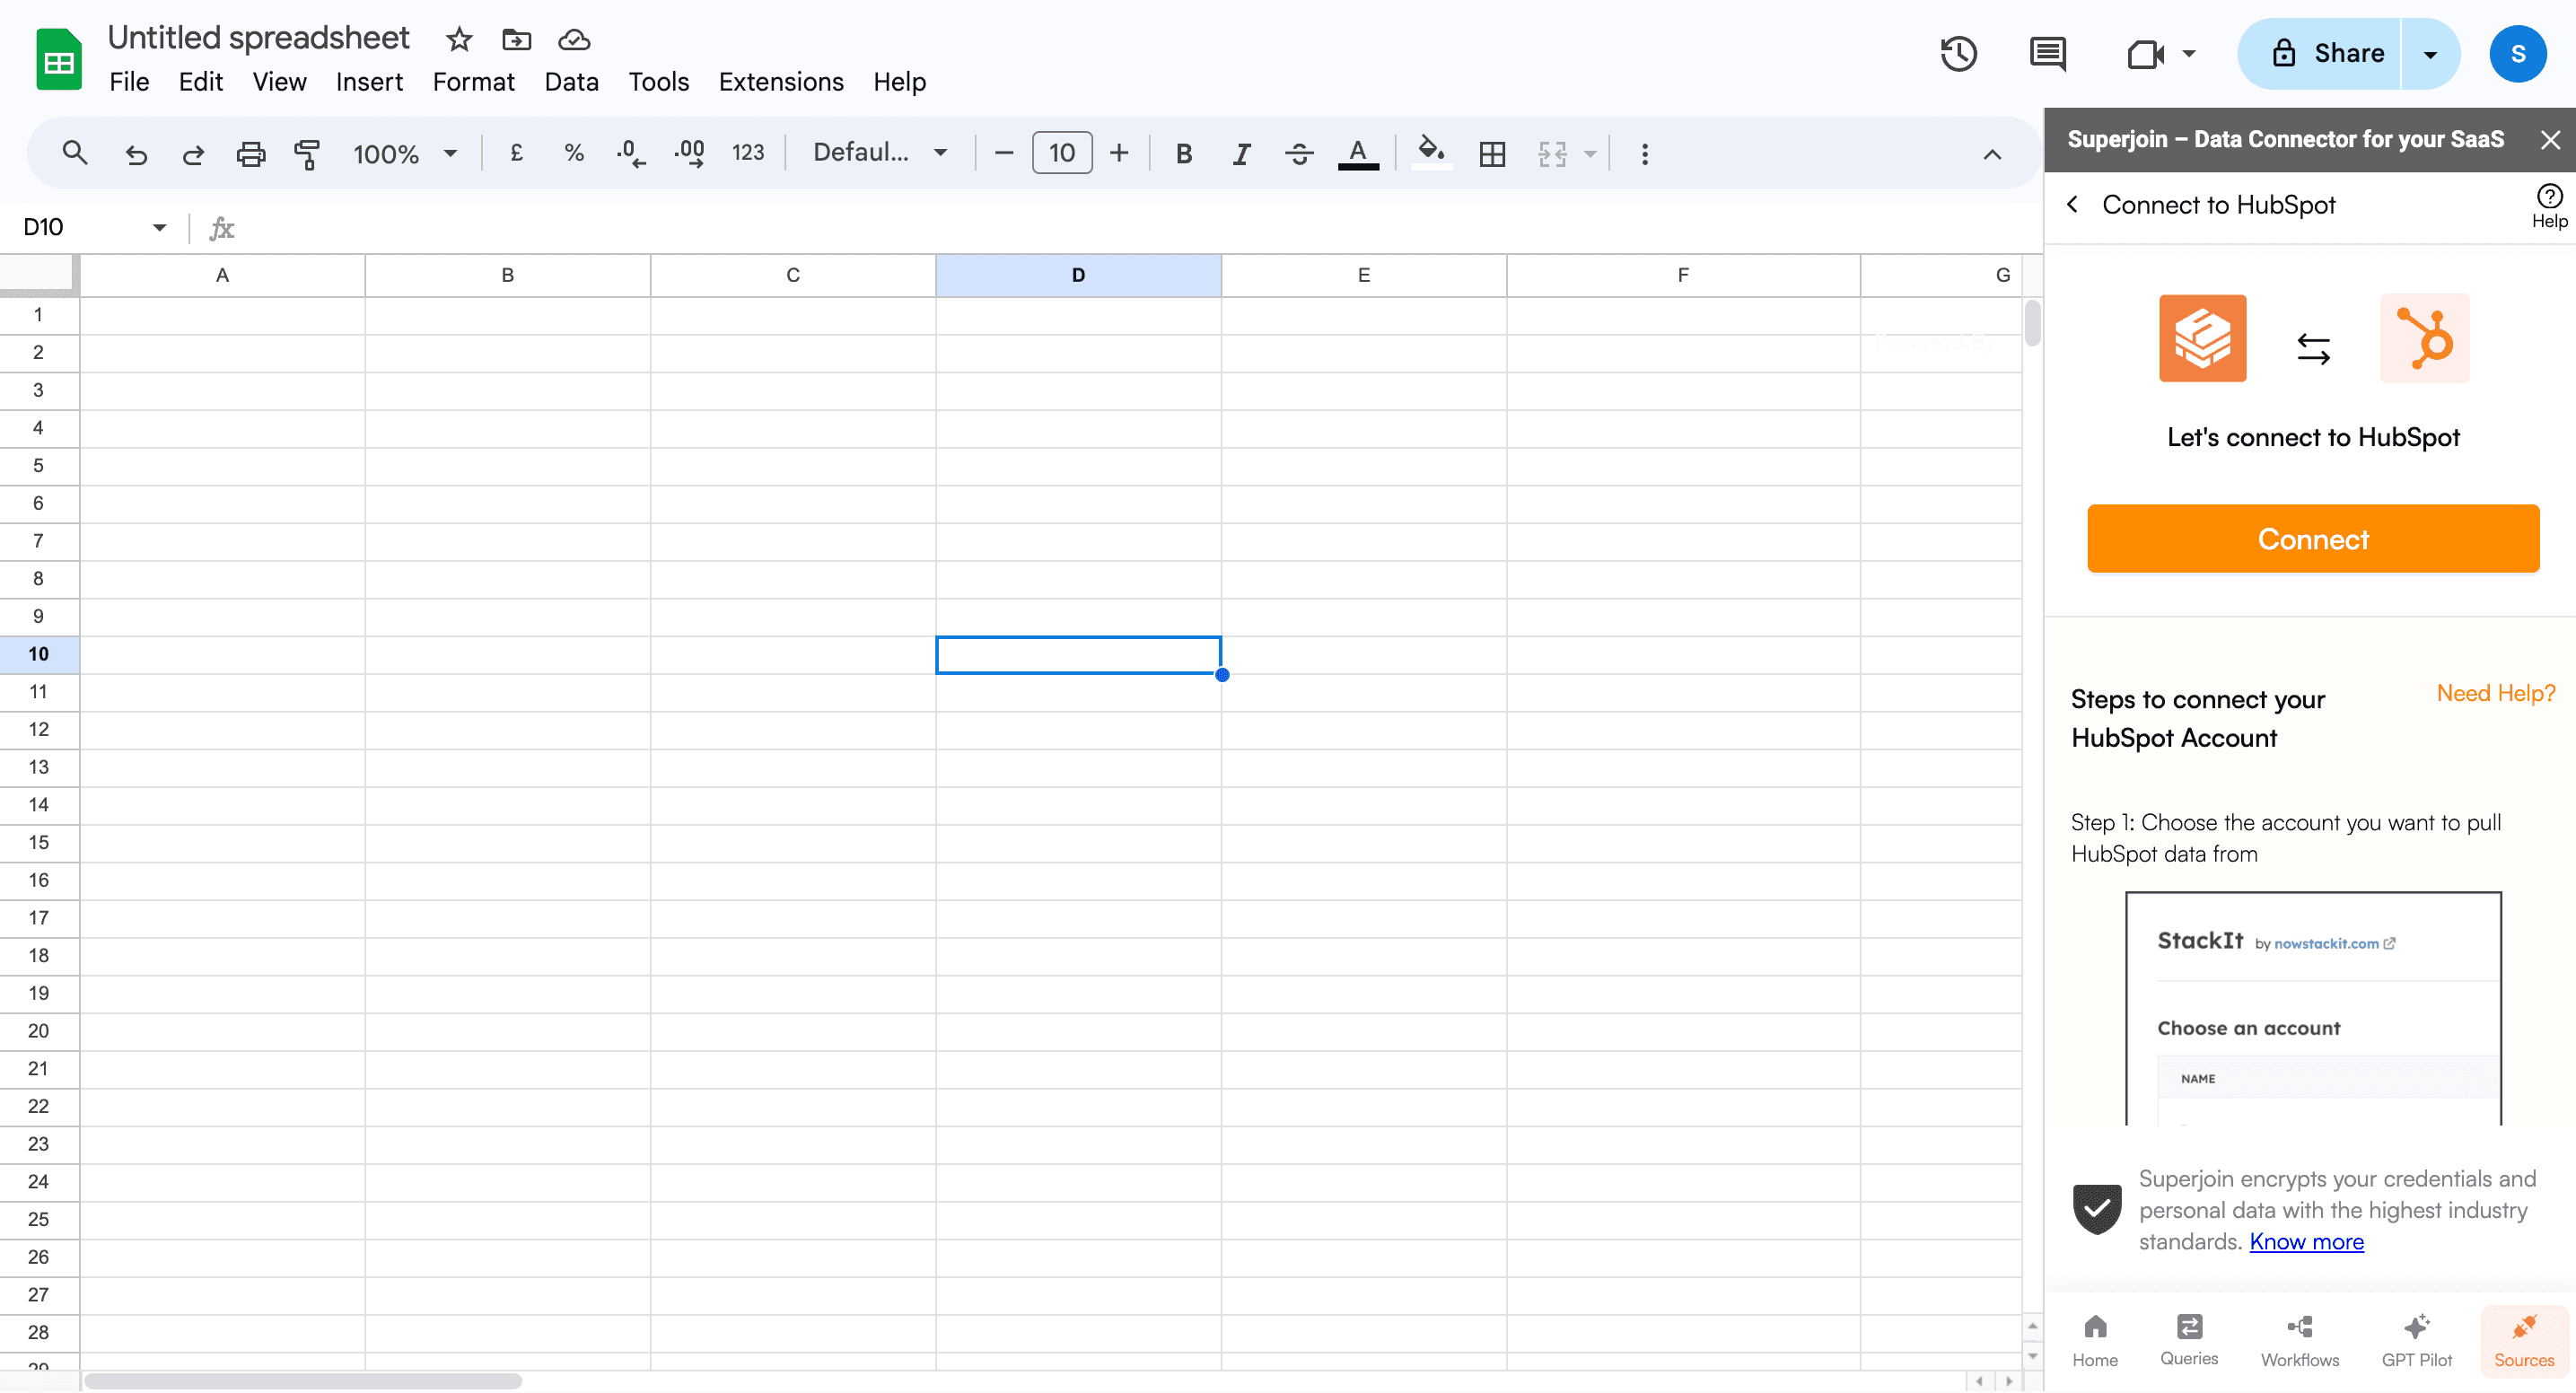Open the Extensions menu
Screen dimensions: 2576x1393
click(780, 81)
